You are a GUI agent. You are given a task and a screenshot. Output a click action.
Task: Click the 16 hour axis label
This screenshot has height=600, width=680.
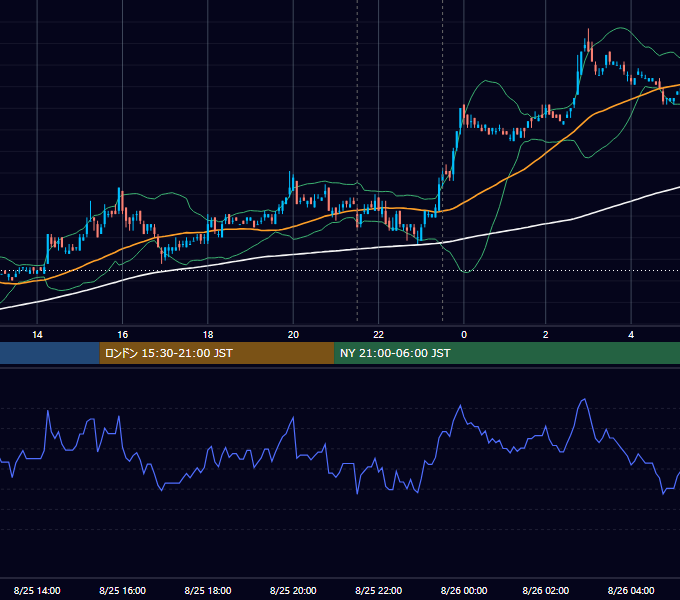click(123, 335)
